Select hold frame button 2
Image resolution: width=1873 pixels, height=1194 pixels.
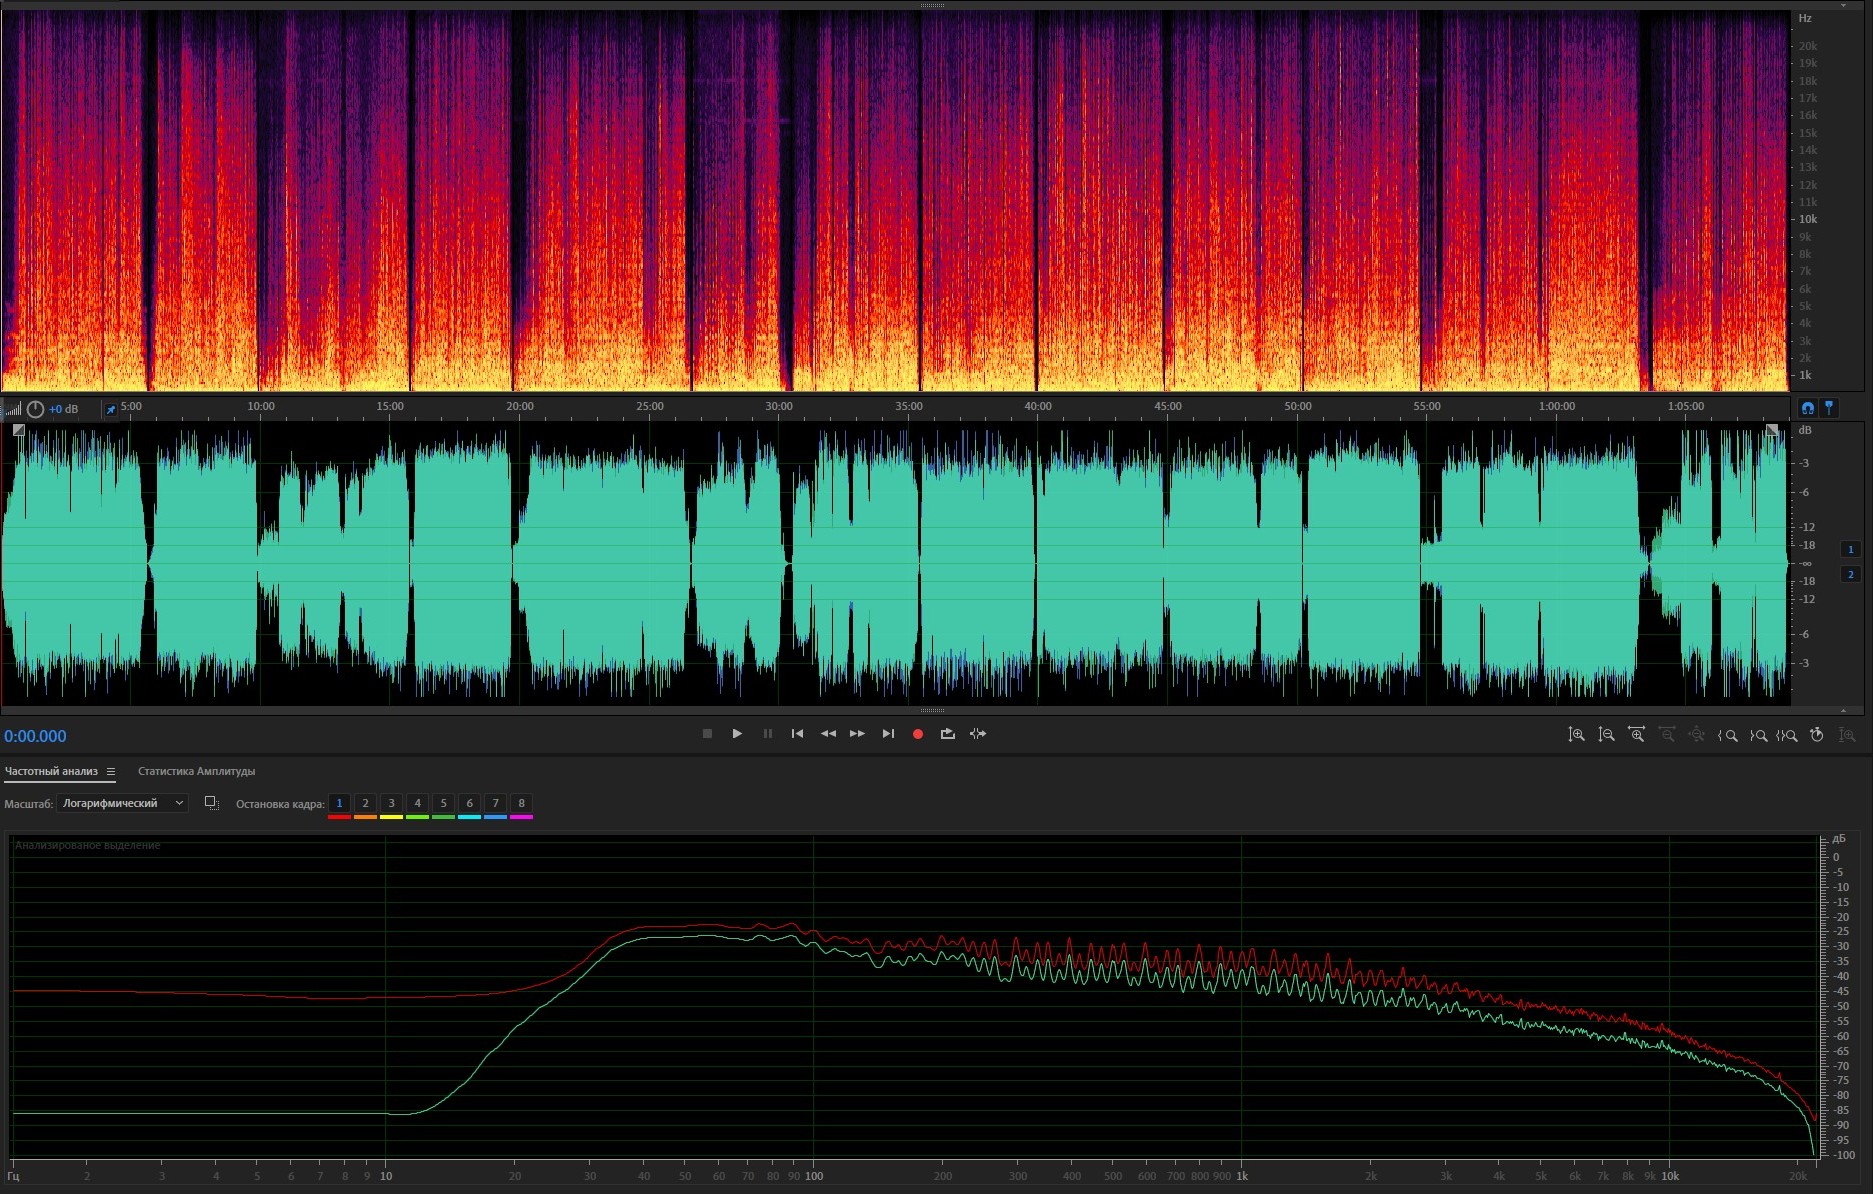tap(365, 803)
